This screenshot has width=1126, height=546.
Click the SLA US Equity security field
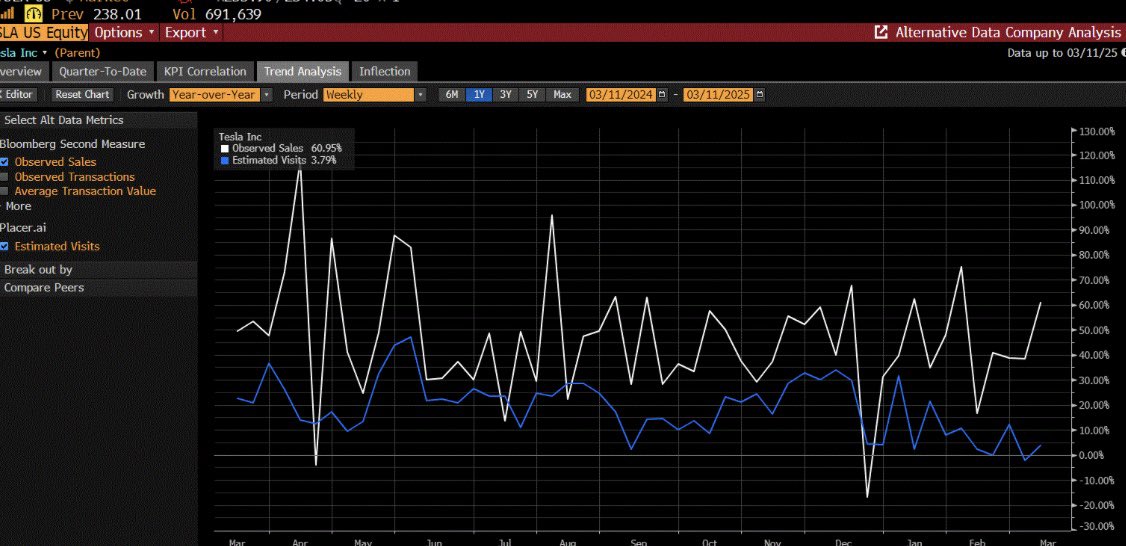pyautogui.click(x=44, y=32)
